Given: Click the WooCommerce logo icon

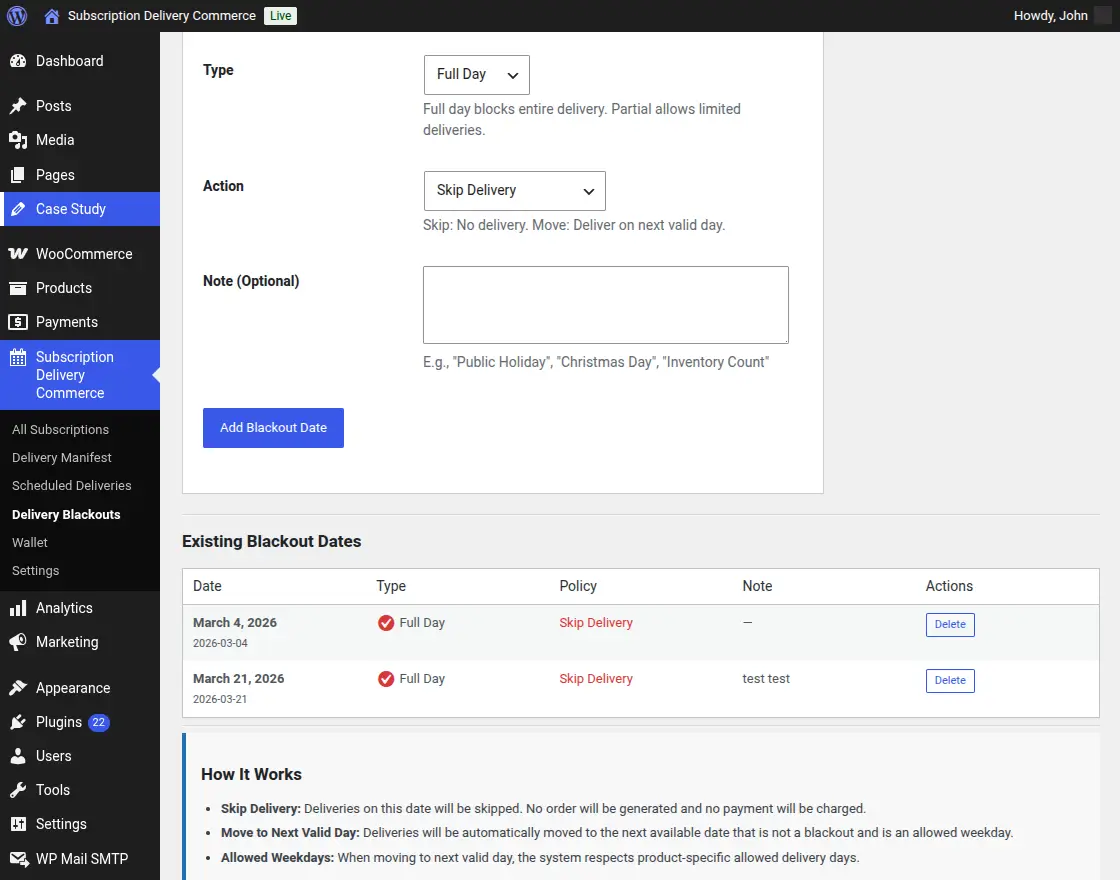Looking at the screenshot, I should (x=18, y=254).
